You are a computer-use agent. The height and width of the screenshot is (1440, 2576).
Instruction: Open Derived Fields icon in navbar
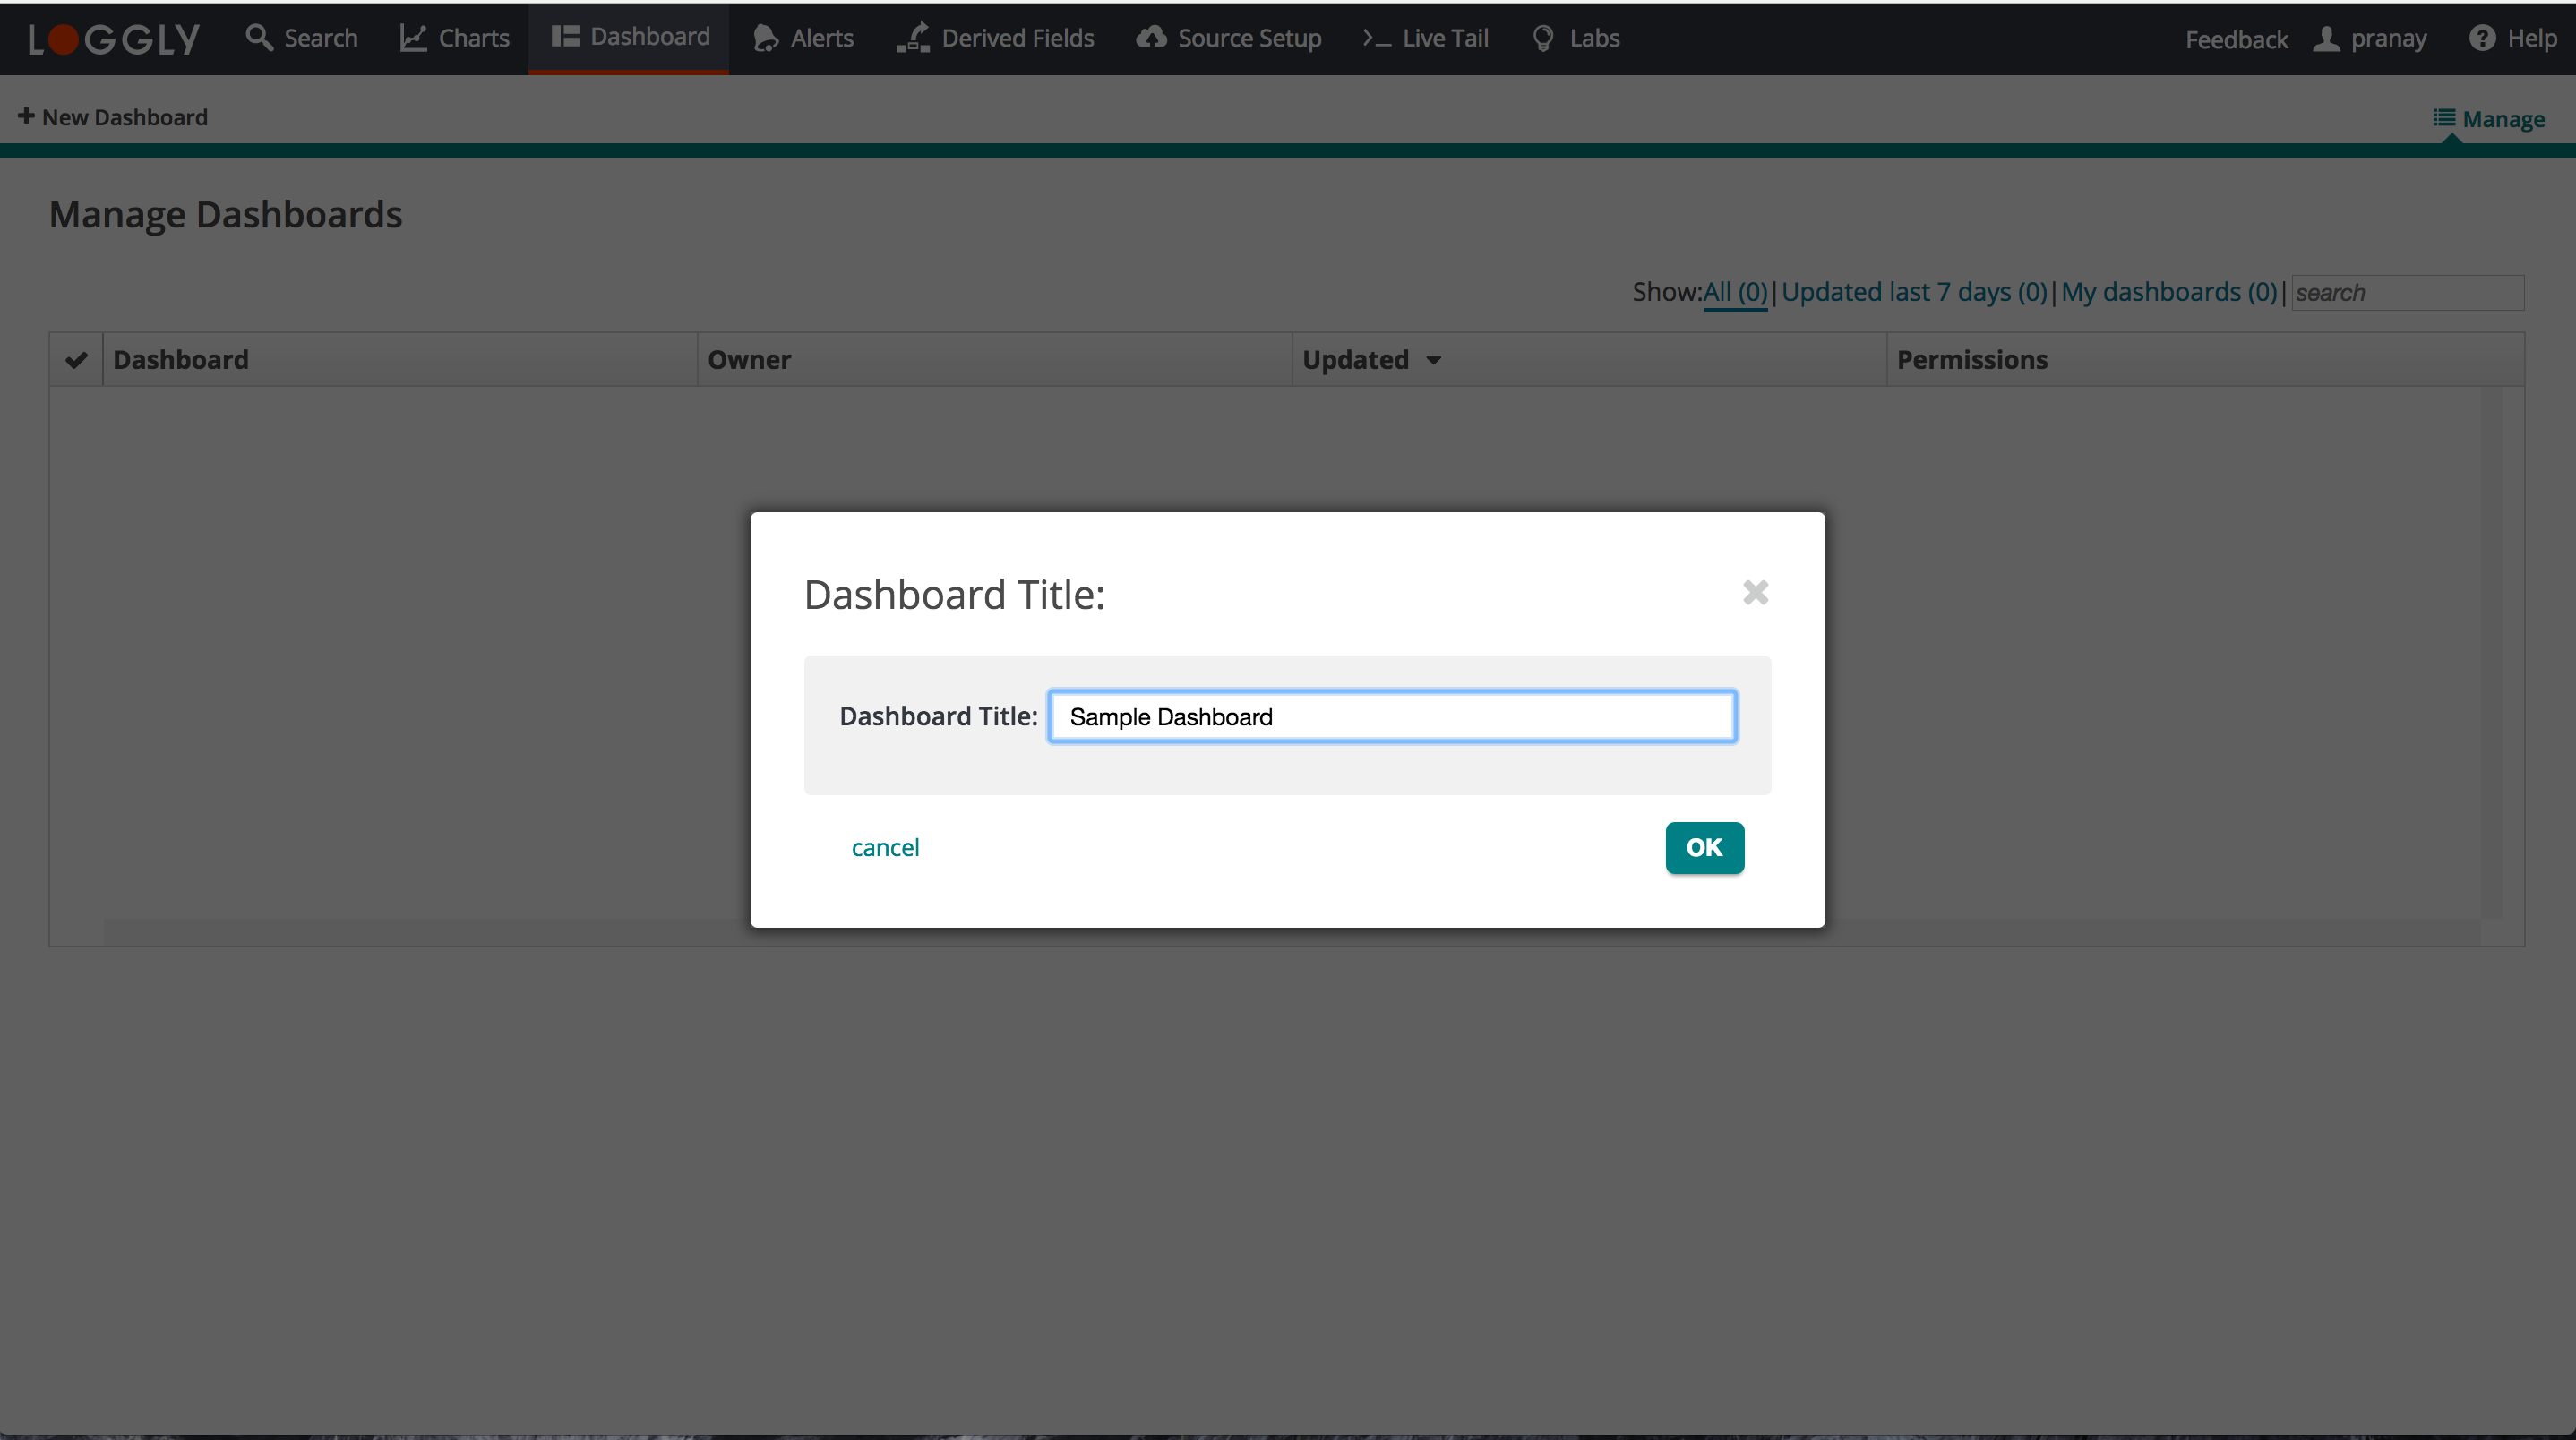point(912,37)
